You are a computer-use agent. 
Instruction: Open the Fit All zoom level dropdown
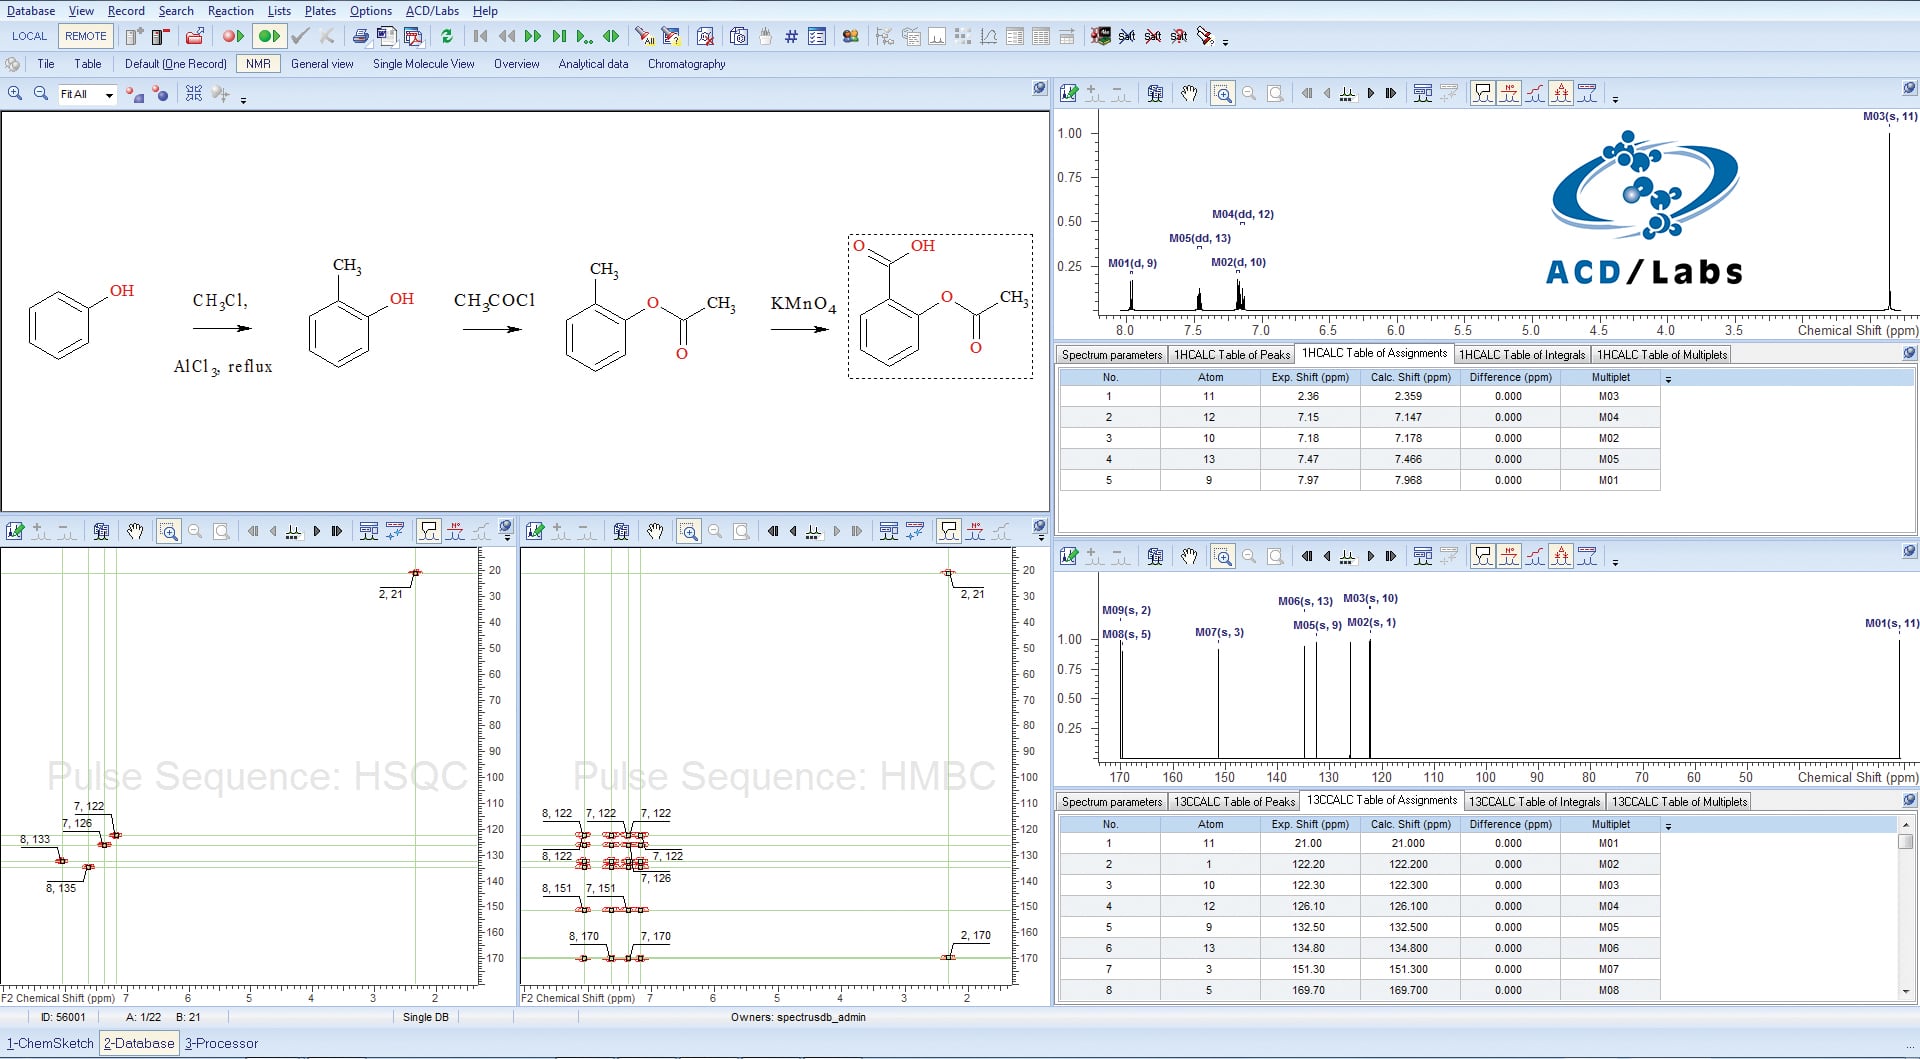coord(107,94)
